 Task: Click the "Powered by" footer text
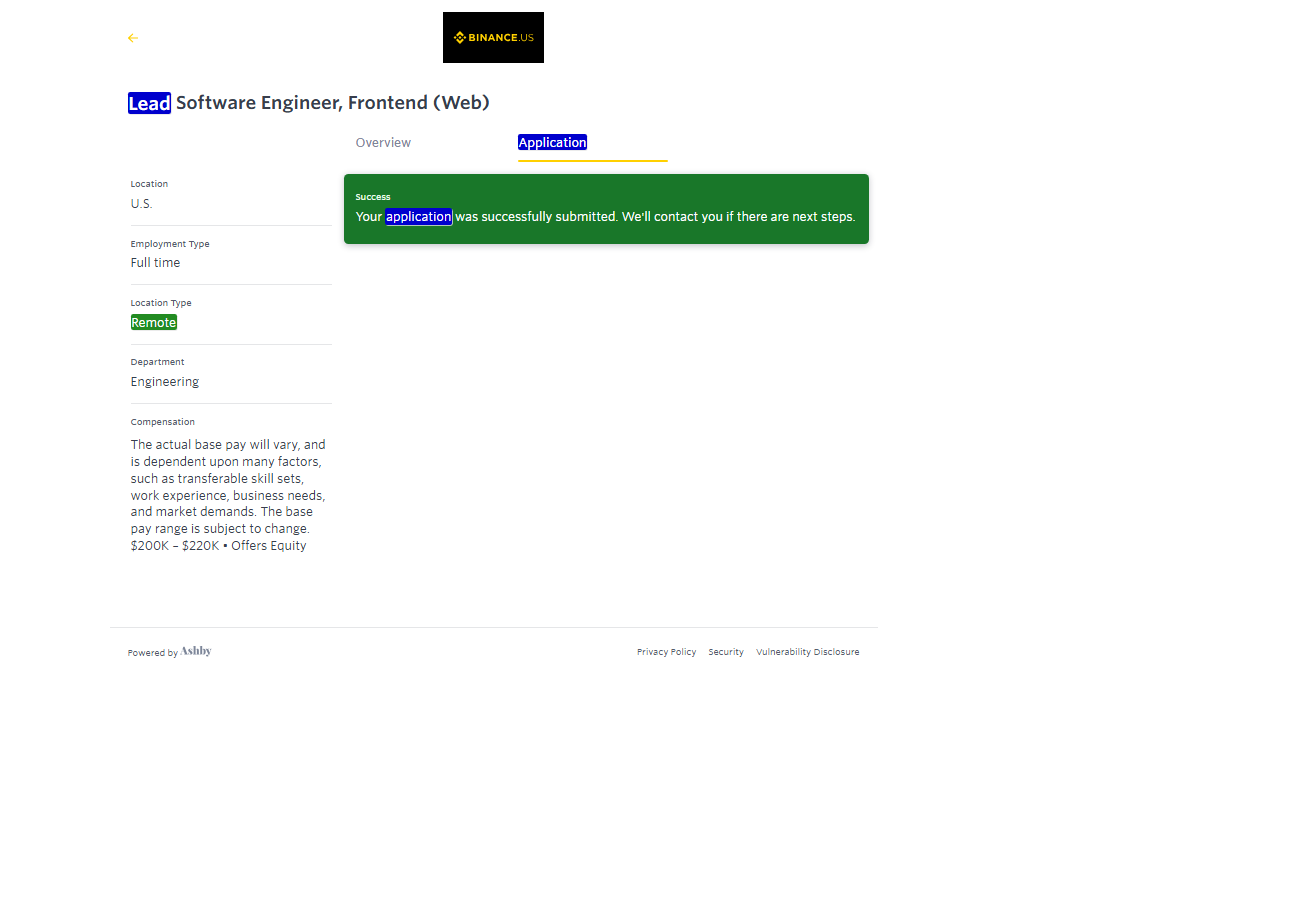pyautogui.click(x=152, y=653)
